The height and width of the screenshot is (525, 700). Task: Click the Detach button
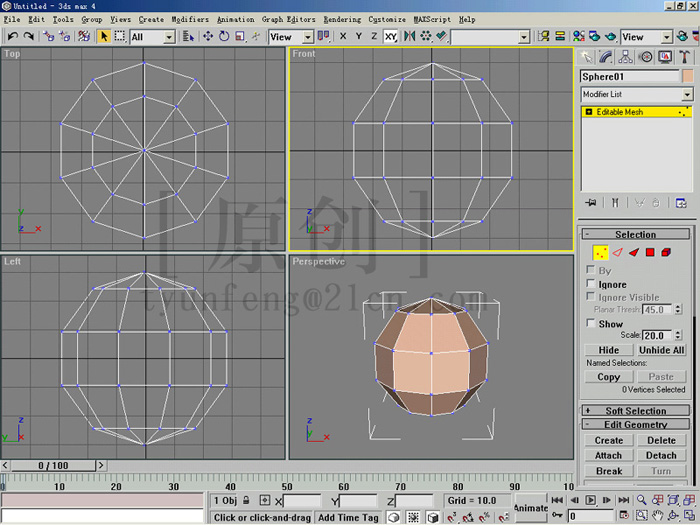[x=661, y=455]
